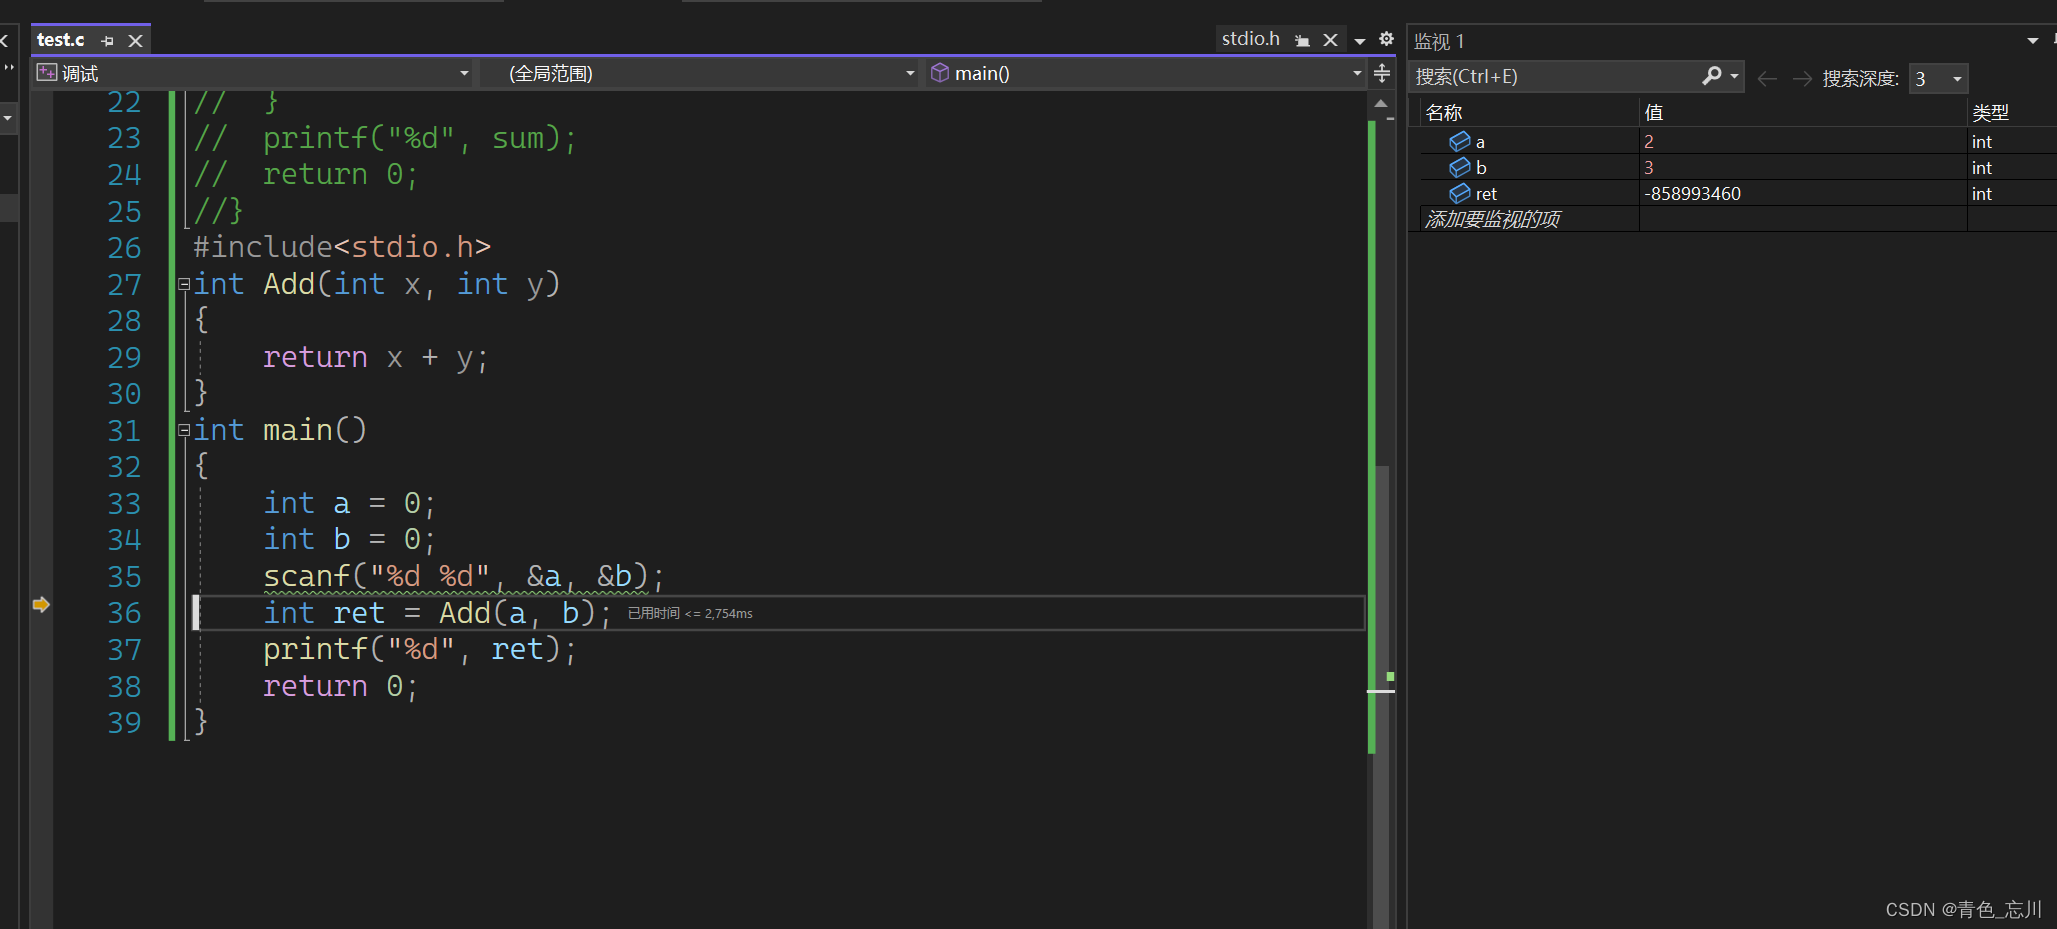Close the test.c tab
The image size is (2057, 929).
136,41
